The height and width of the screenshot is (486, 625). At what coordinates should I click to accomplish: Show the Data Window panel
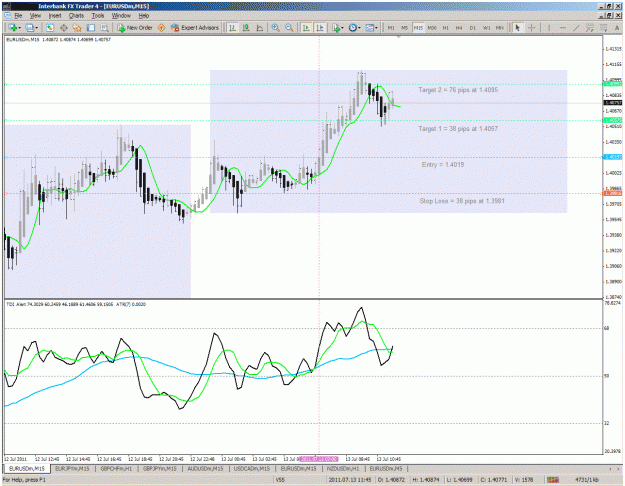63,28
